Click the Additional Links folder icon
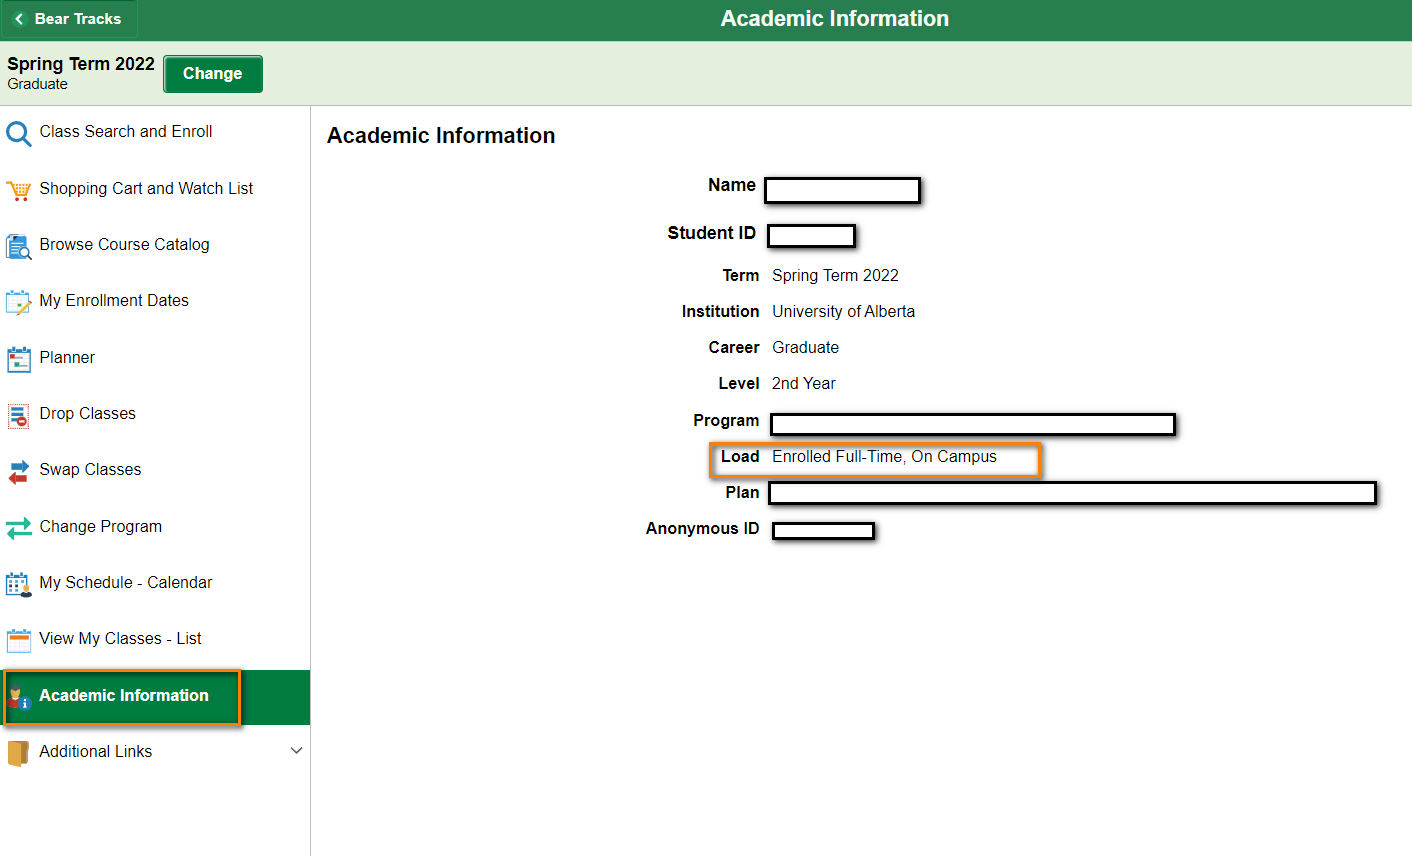The width and height of the screenshot is (1412, 856). pos(18,753)
